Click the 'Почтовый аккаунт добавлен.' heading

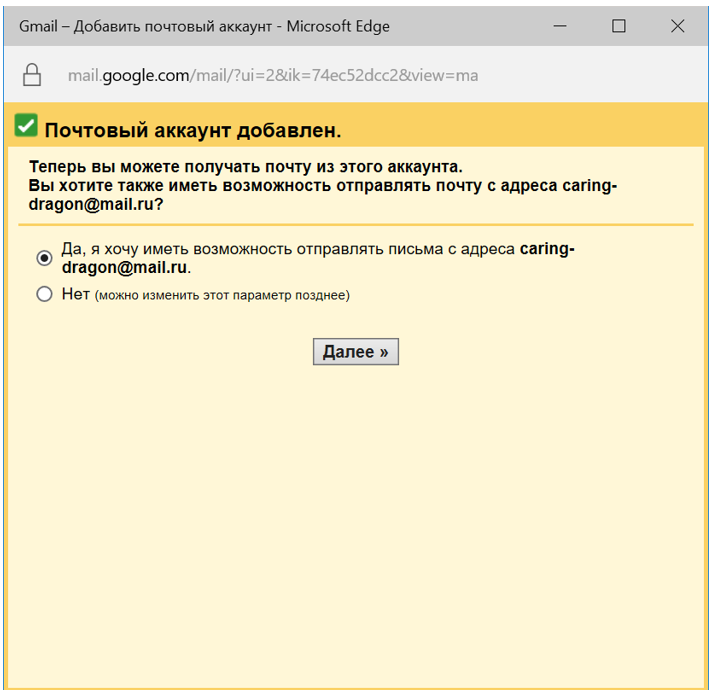pyautogui.click(x=193, y=131)
